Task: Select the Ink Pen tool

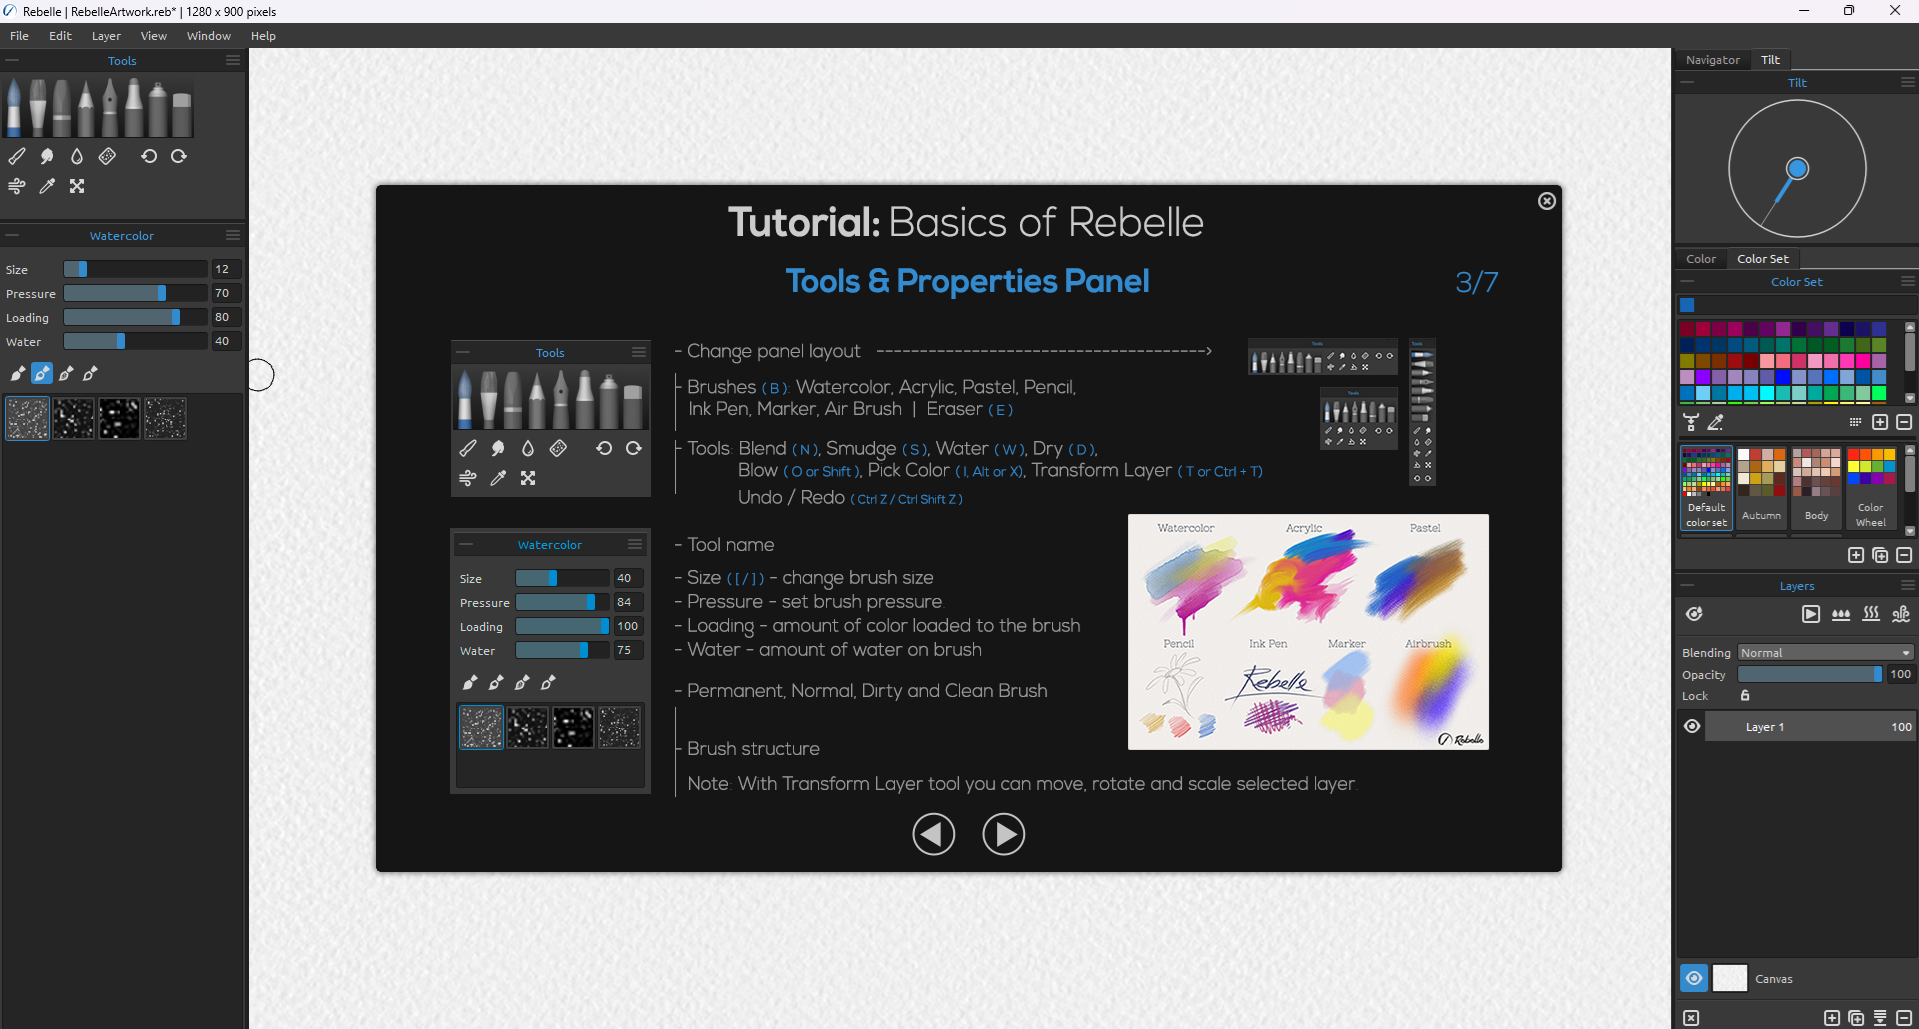Action: pos(110,108)
